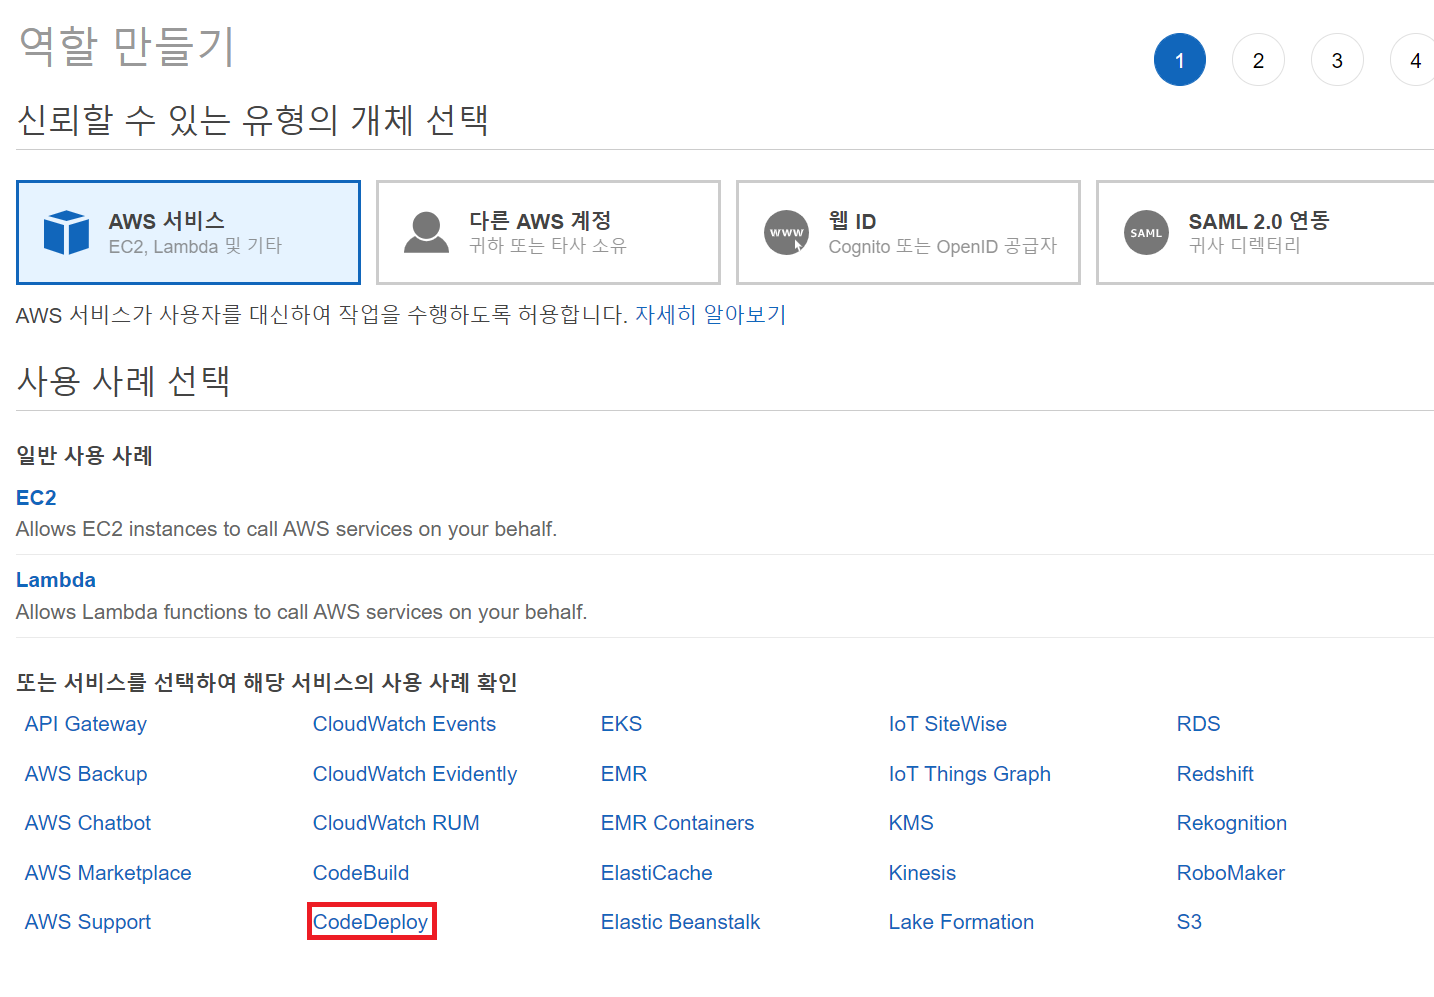Select CloudWatch RUM service
The height and width of the screenshot is (997, 1434).
(396, 823)
